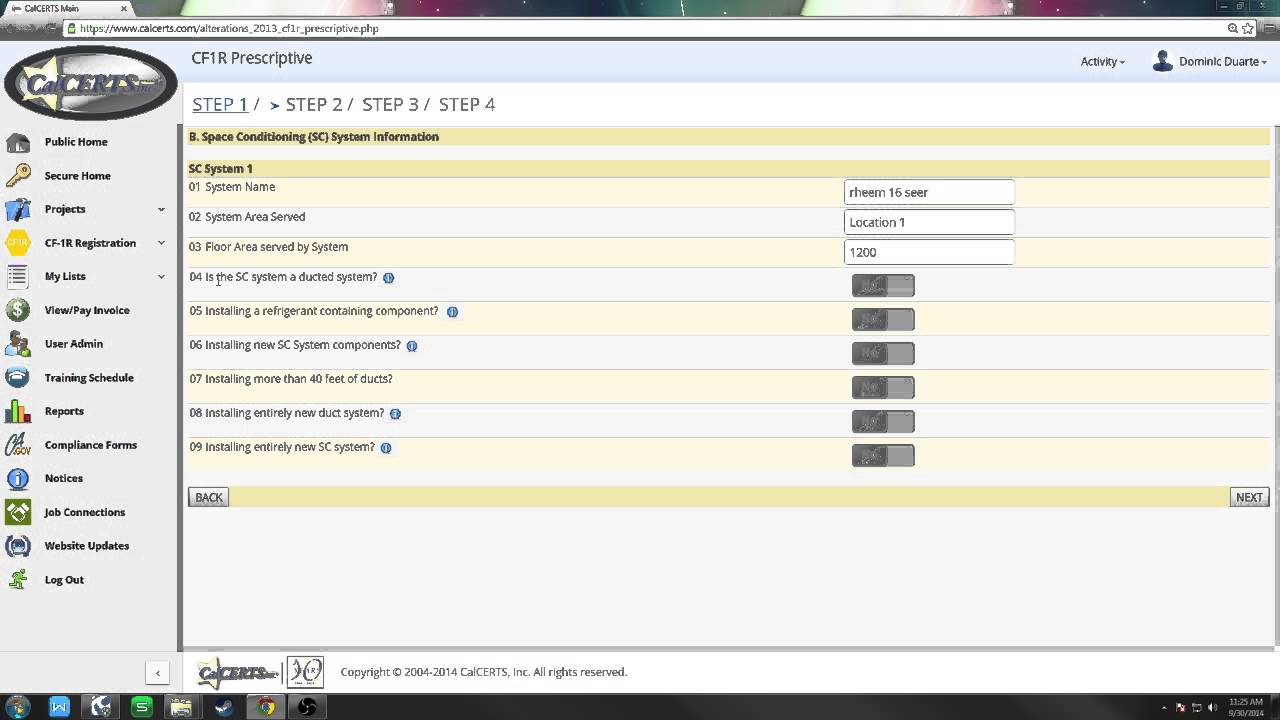Screen dimensions: 1280x720
Task: Expand the Projects submenu arrow
Action: click(161, 209)
